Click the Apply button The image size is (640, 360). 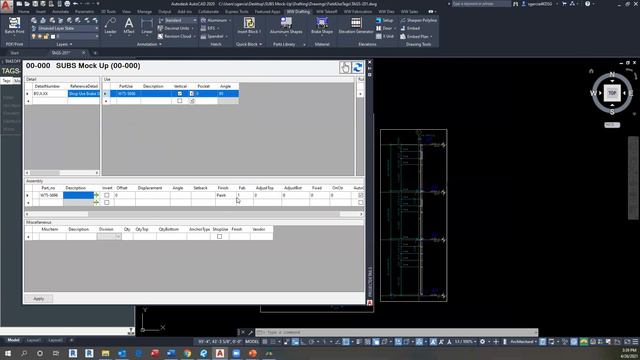pos(38,299)
